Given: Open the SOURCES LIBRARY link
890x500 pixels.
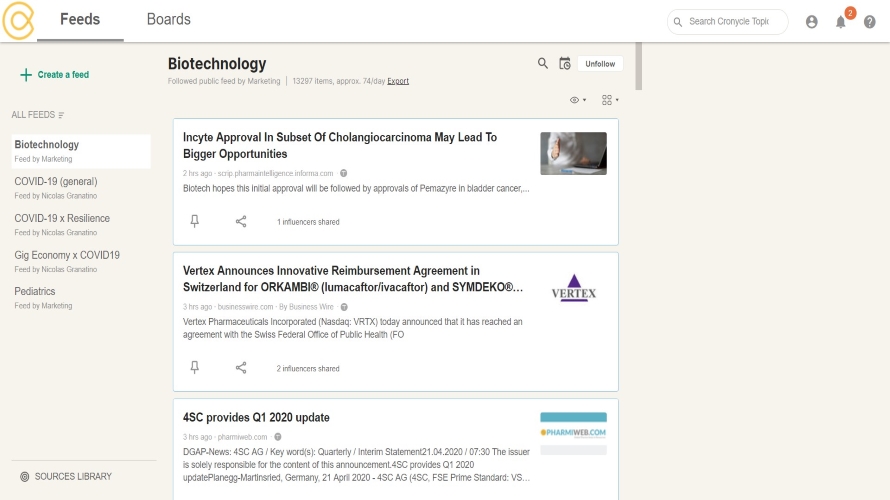Looking at the screenshot, I should coord(73,477).
